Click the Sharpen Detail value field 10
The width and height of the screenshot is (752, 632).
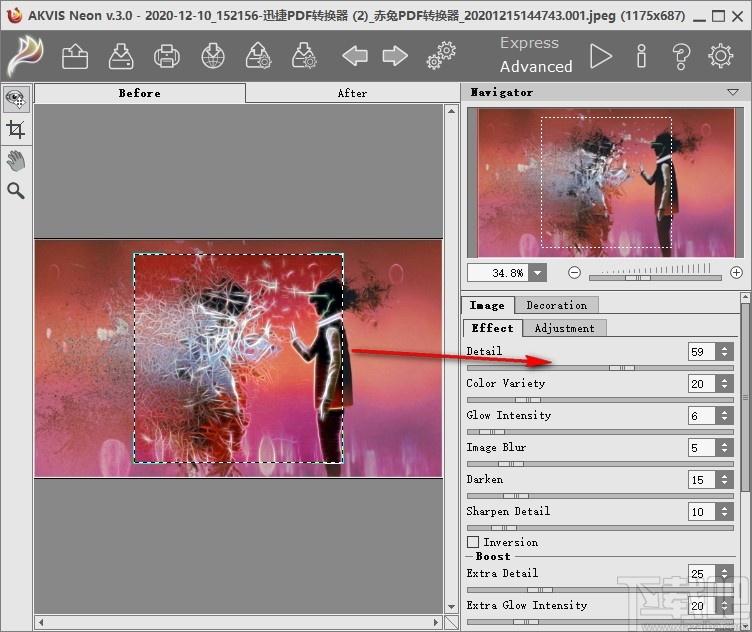702,512
